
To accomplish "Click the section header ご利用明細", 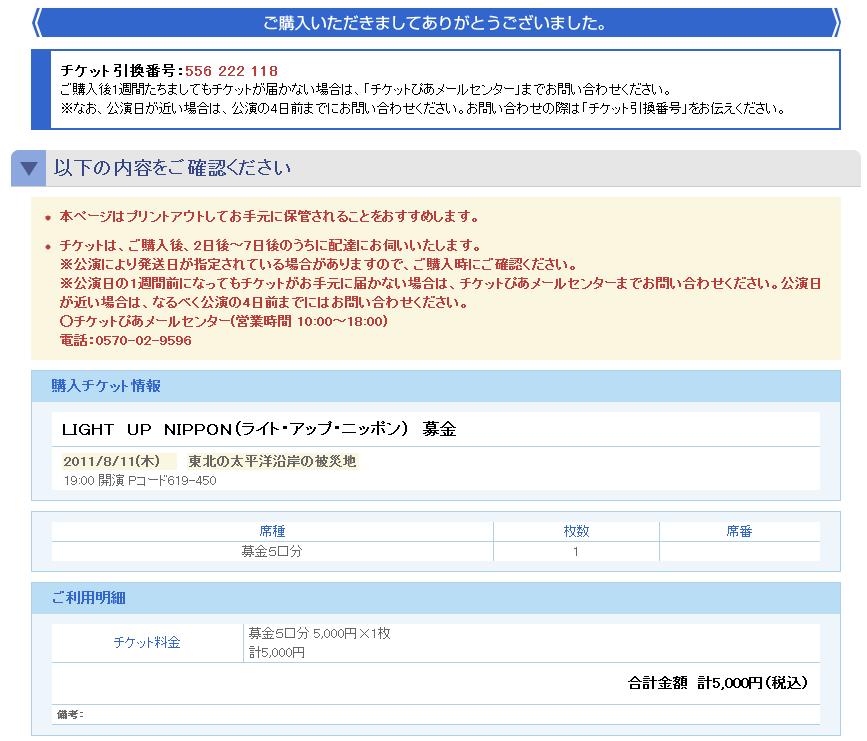I will point(88,598).
